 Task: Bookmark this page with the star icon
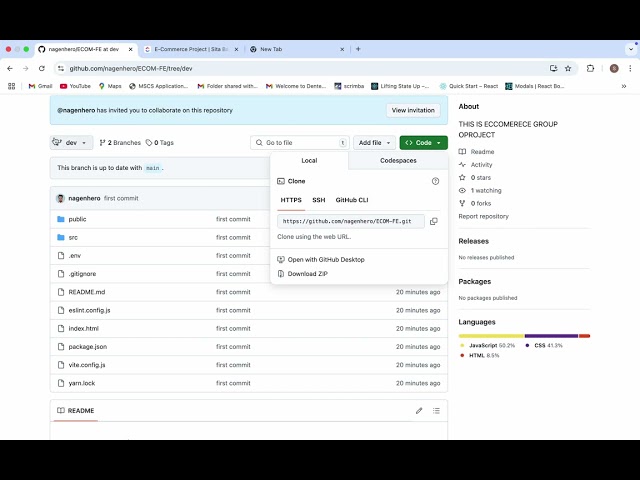point(568,69)
